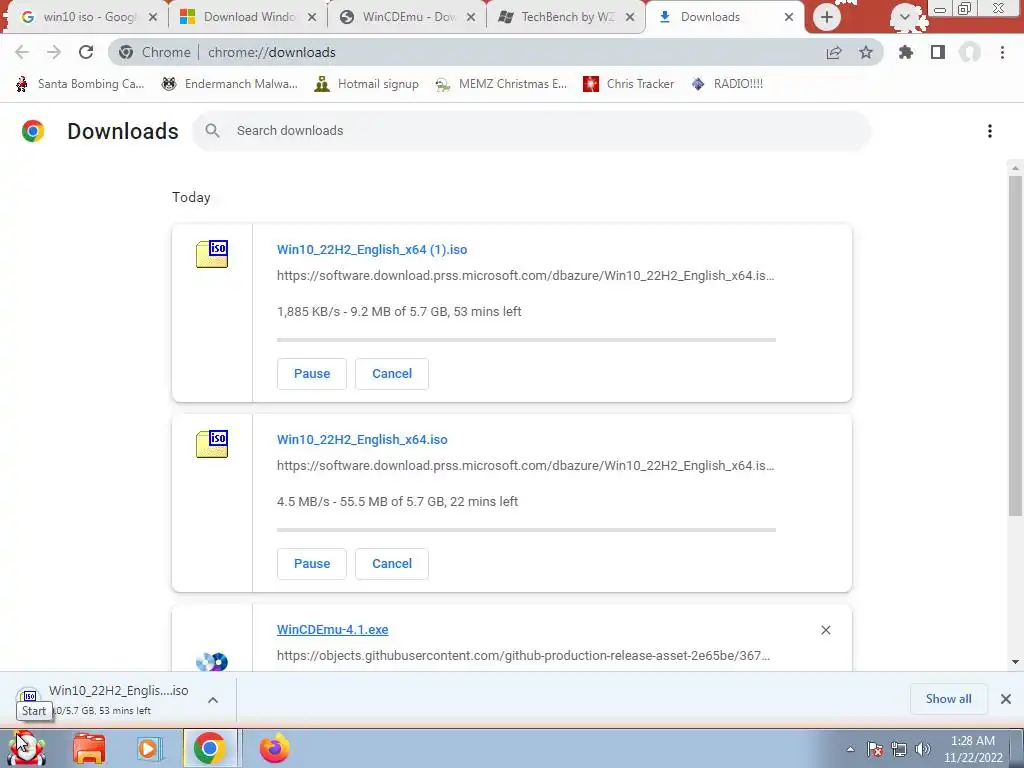Viewport: 1024px width, 768px height.
Task: Launch Firefox from the taskbar
Action: (x=274, y=748)
